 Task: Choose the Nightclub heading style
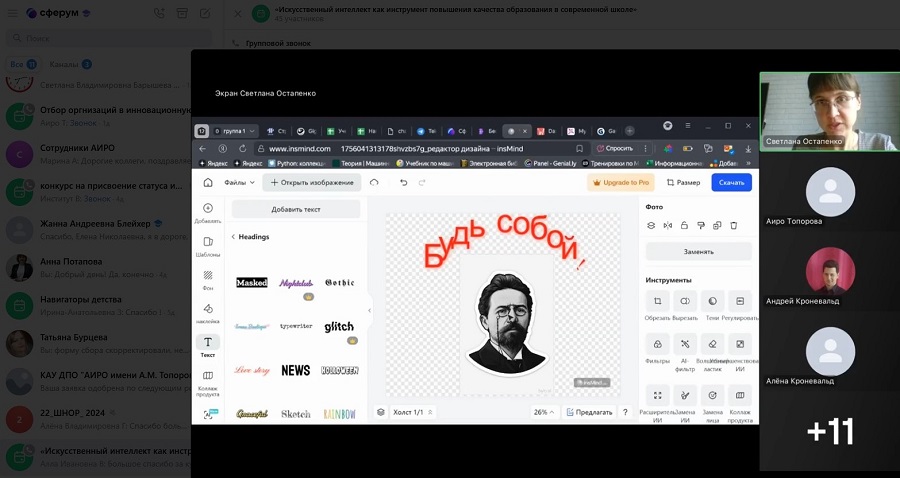[x=296, y=282]
